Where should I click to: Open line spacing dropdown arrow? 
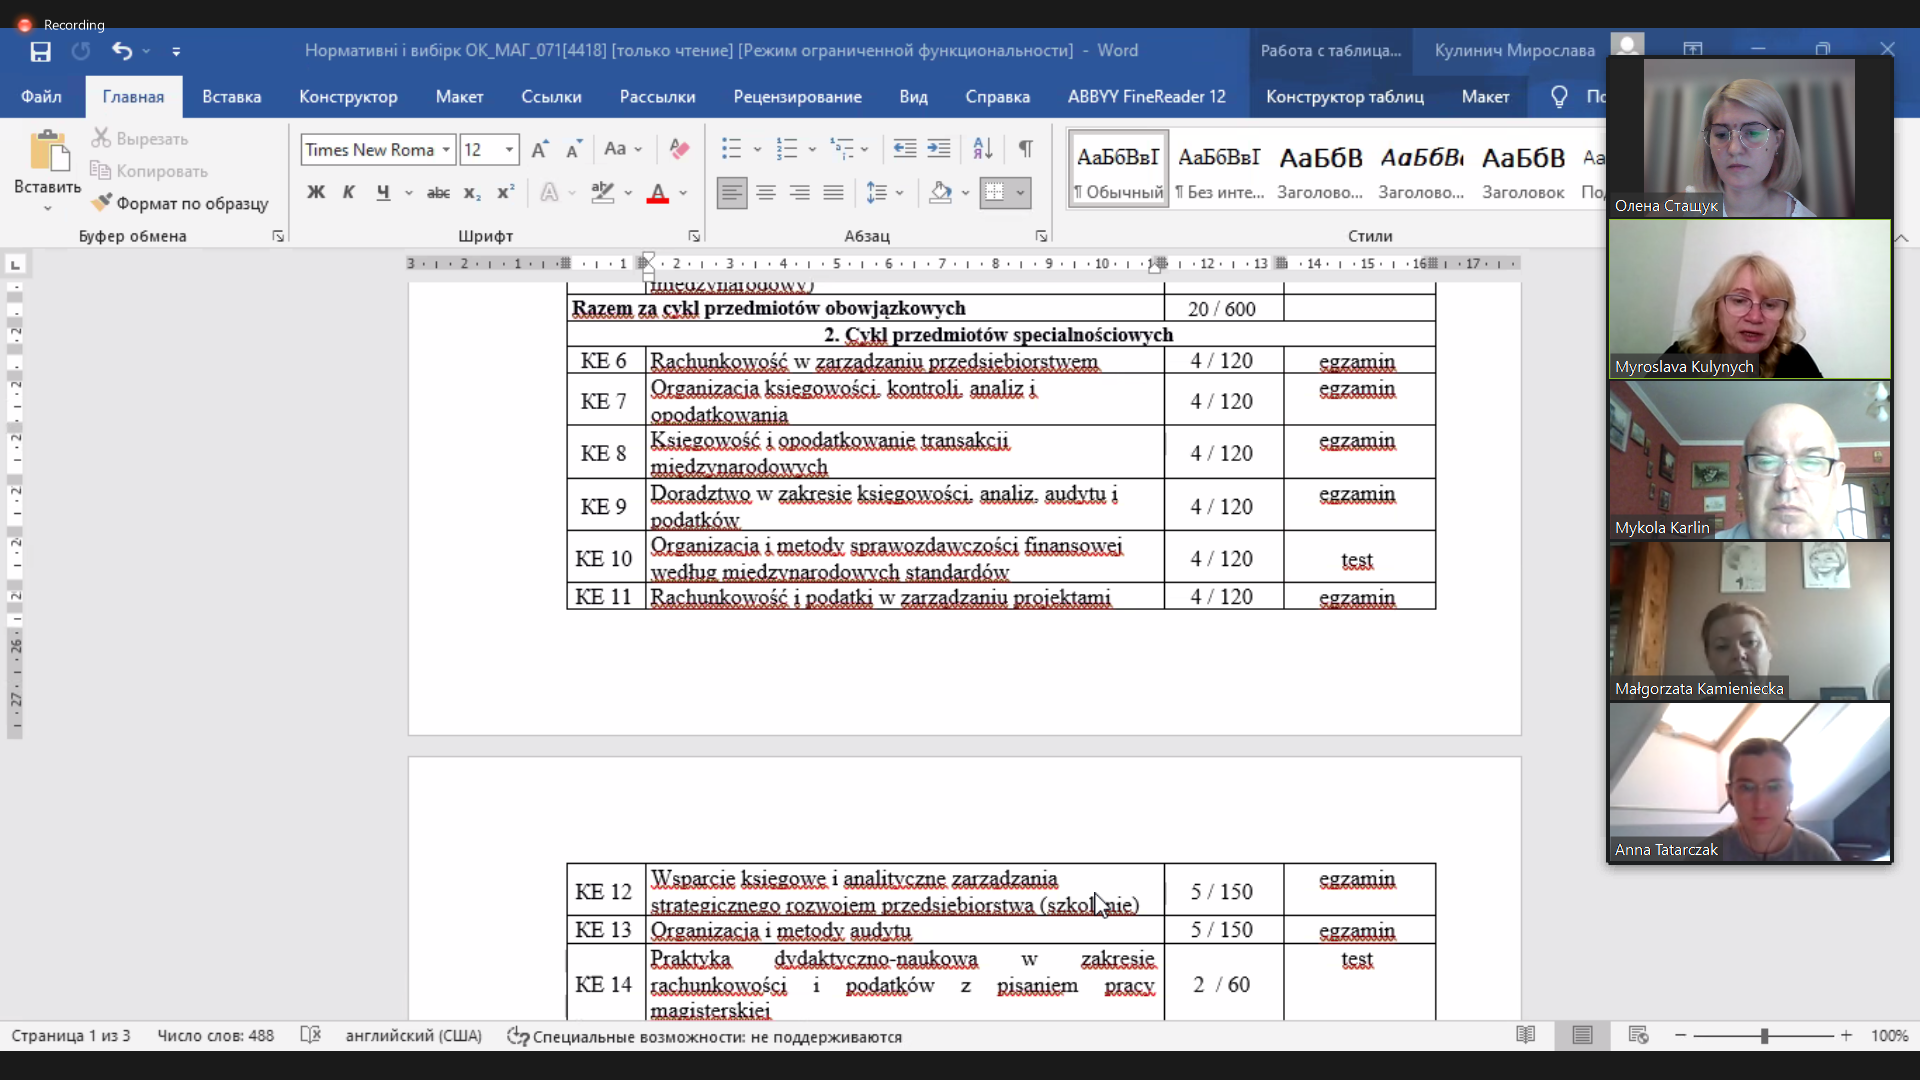[x=900, y=193]
